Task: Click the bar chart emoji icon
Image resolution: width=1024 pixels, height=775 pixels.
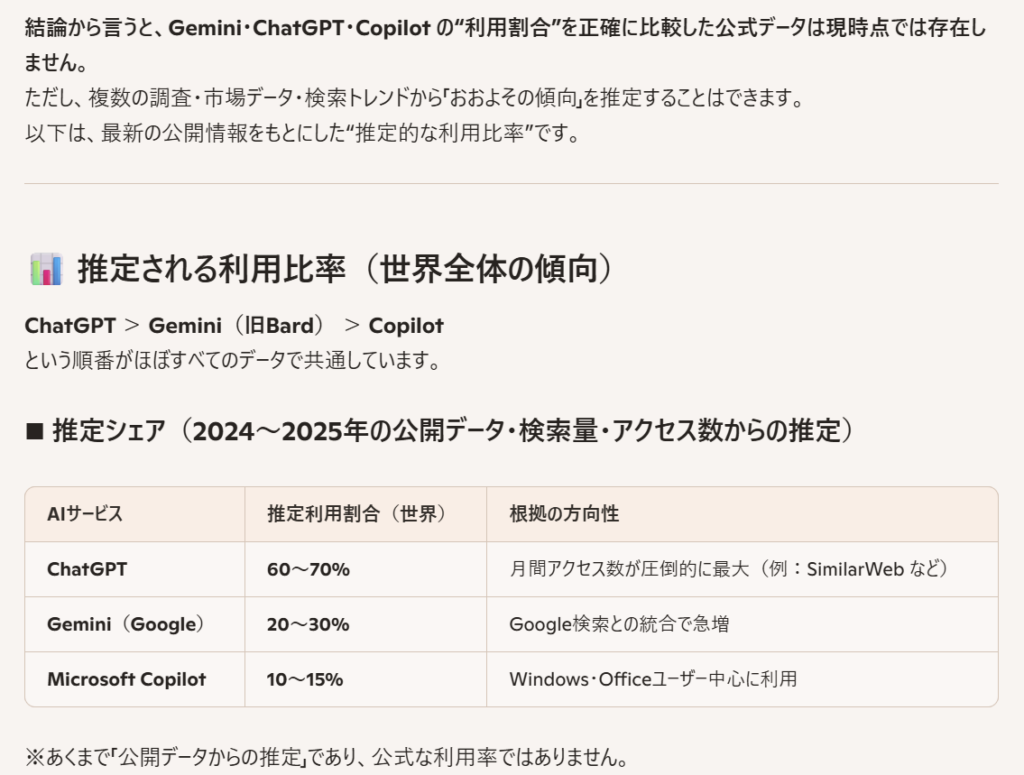Action: click(46, 269)
